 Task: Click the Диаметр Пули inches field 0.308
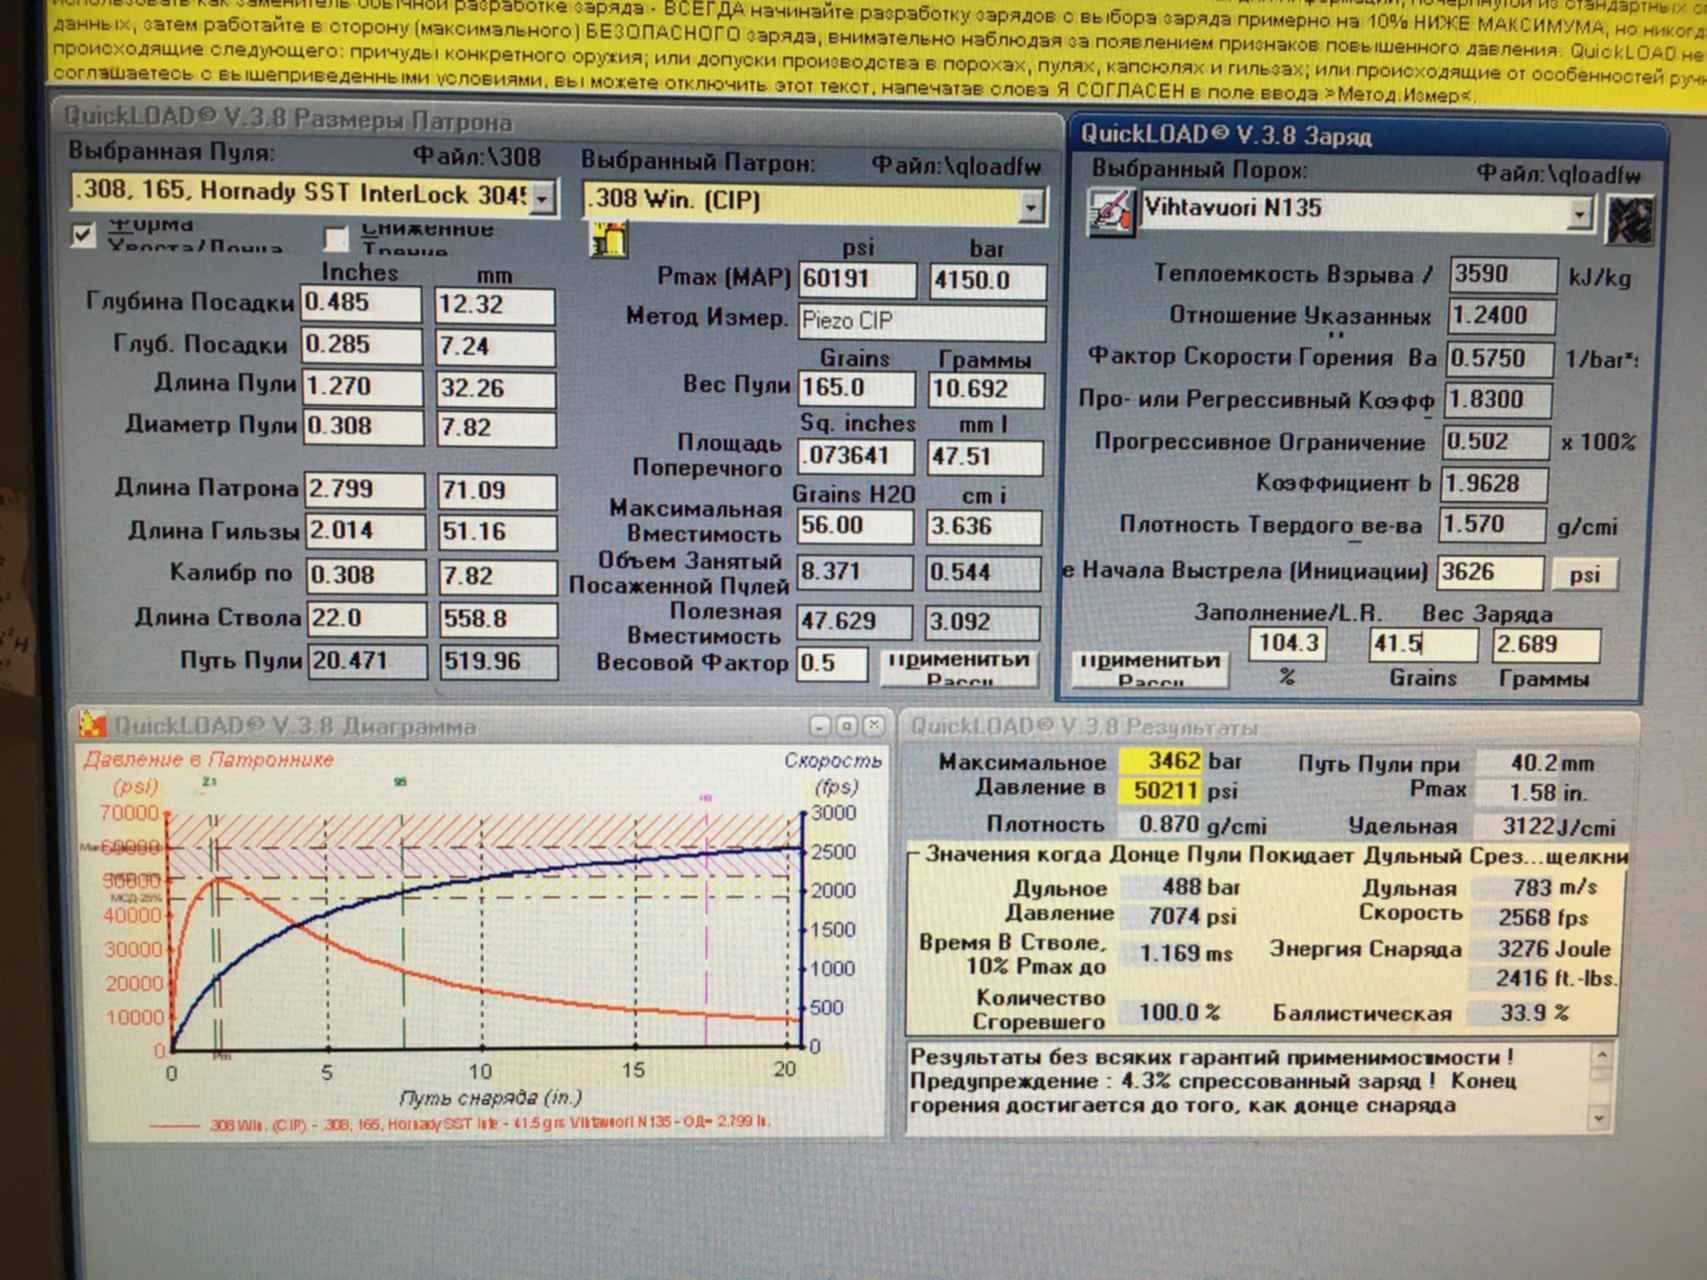[363, 428]
